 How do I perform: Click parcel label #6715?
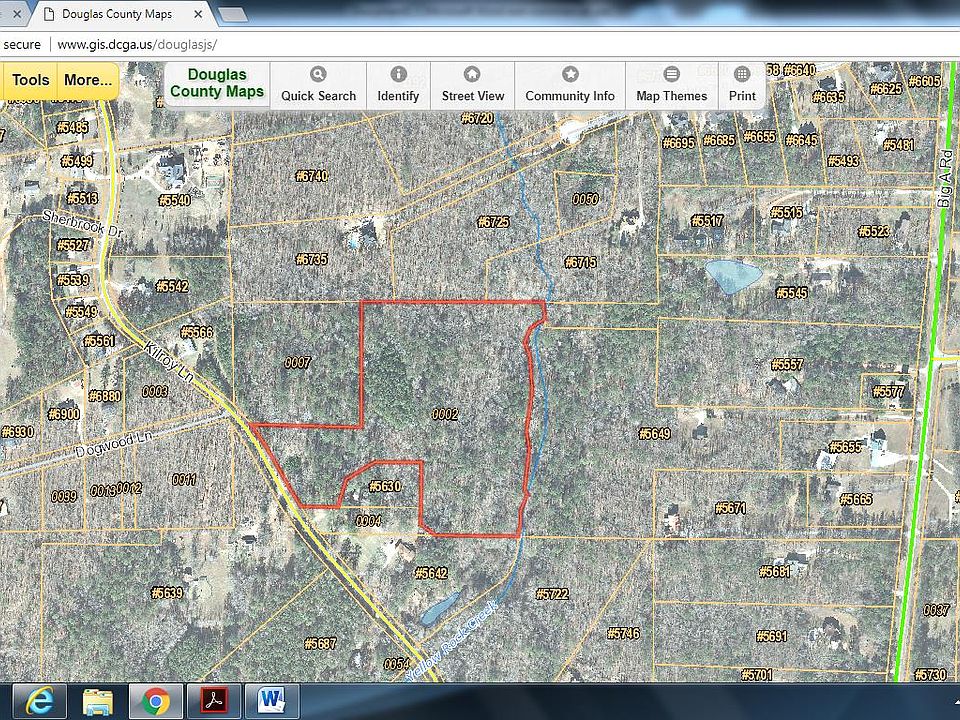pos(580,262)
